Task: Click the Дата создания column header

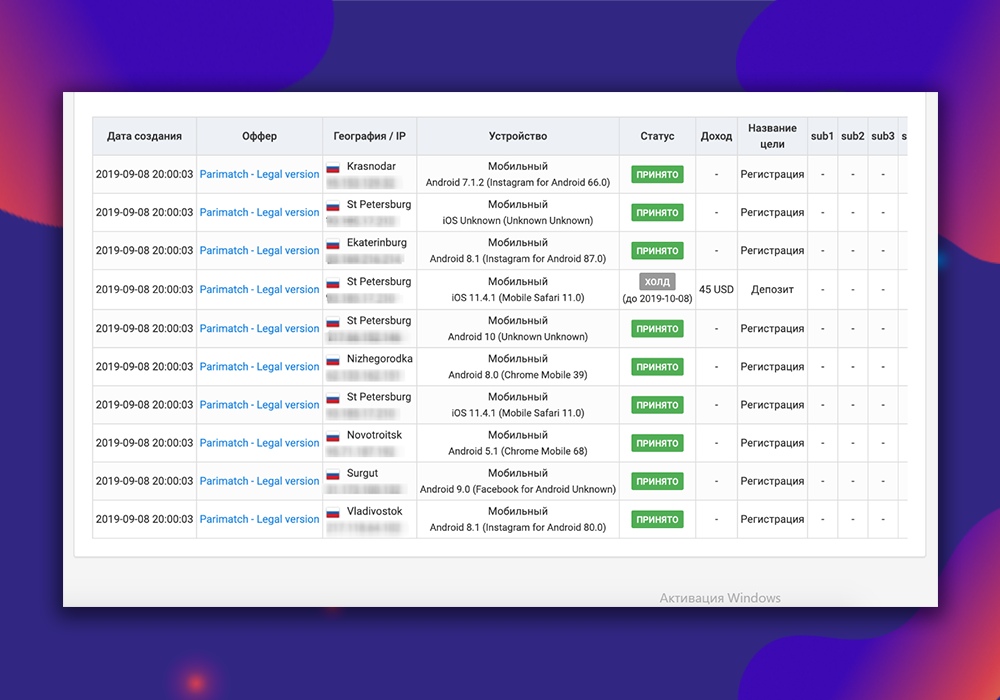Action: [x=144, y=136]
